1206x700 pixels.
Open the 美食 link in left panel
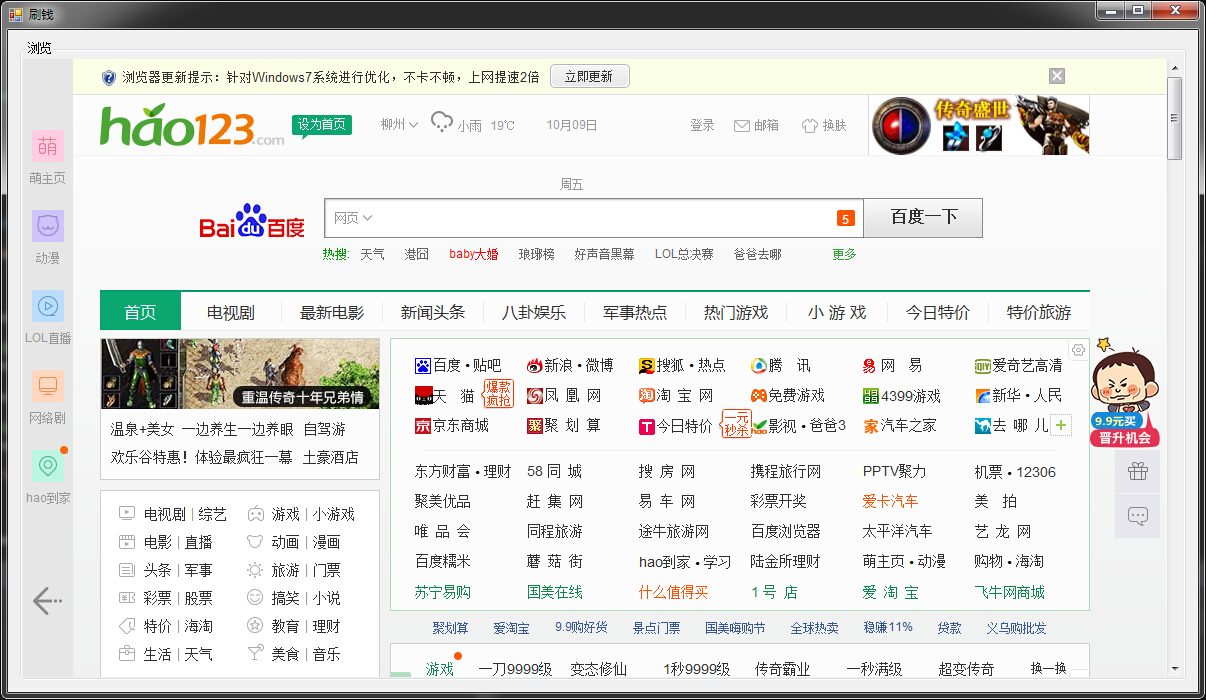(285, 654)
